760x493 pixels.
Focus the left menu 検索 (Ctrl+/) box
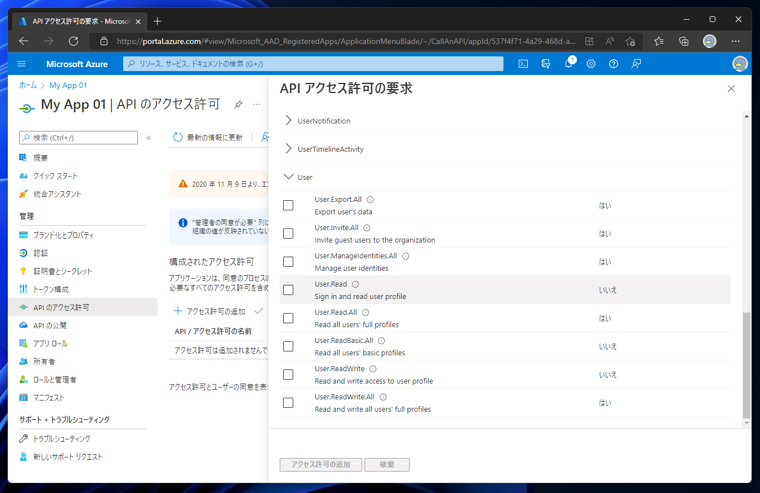(x=79, y=138)
